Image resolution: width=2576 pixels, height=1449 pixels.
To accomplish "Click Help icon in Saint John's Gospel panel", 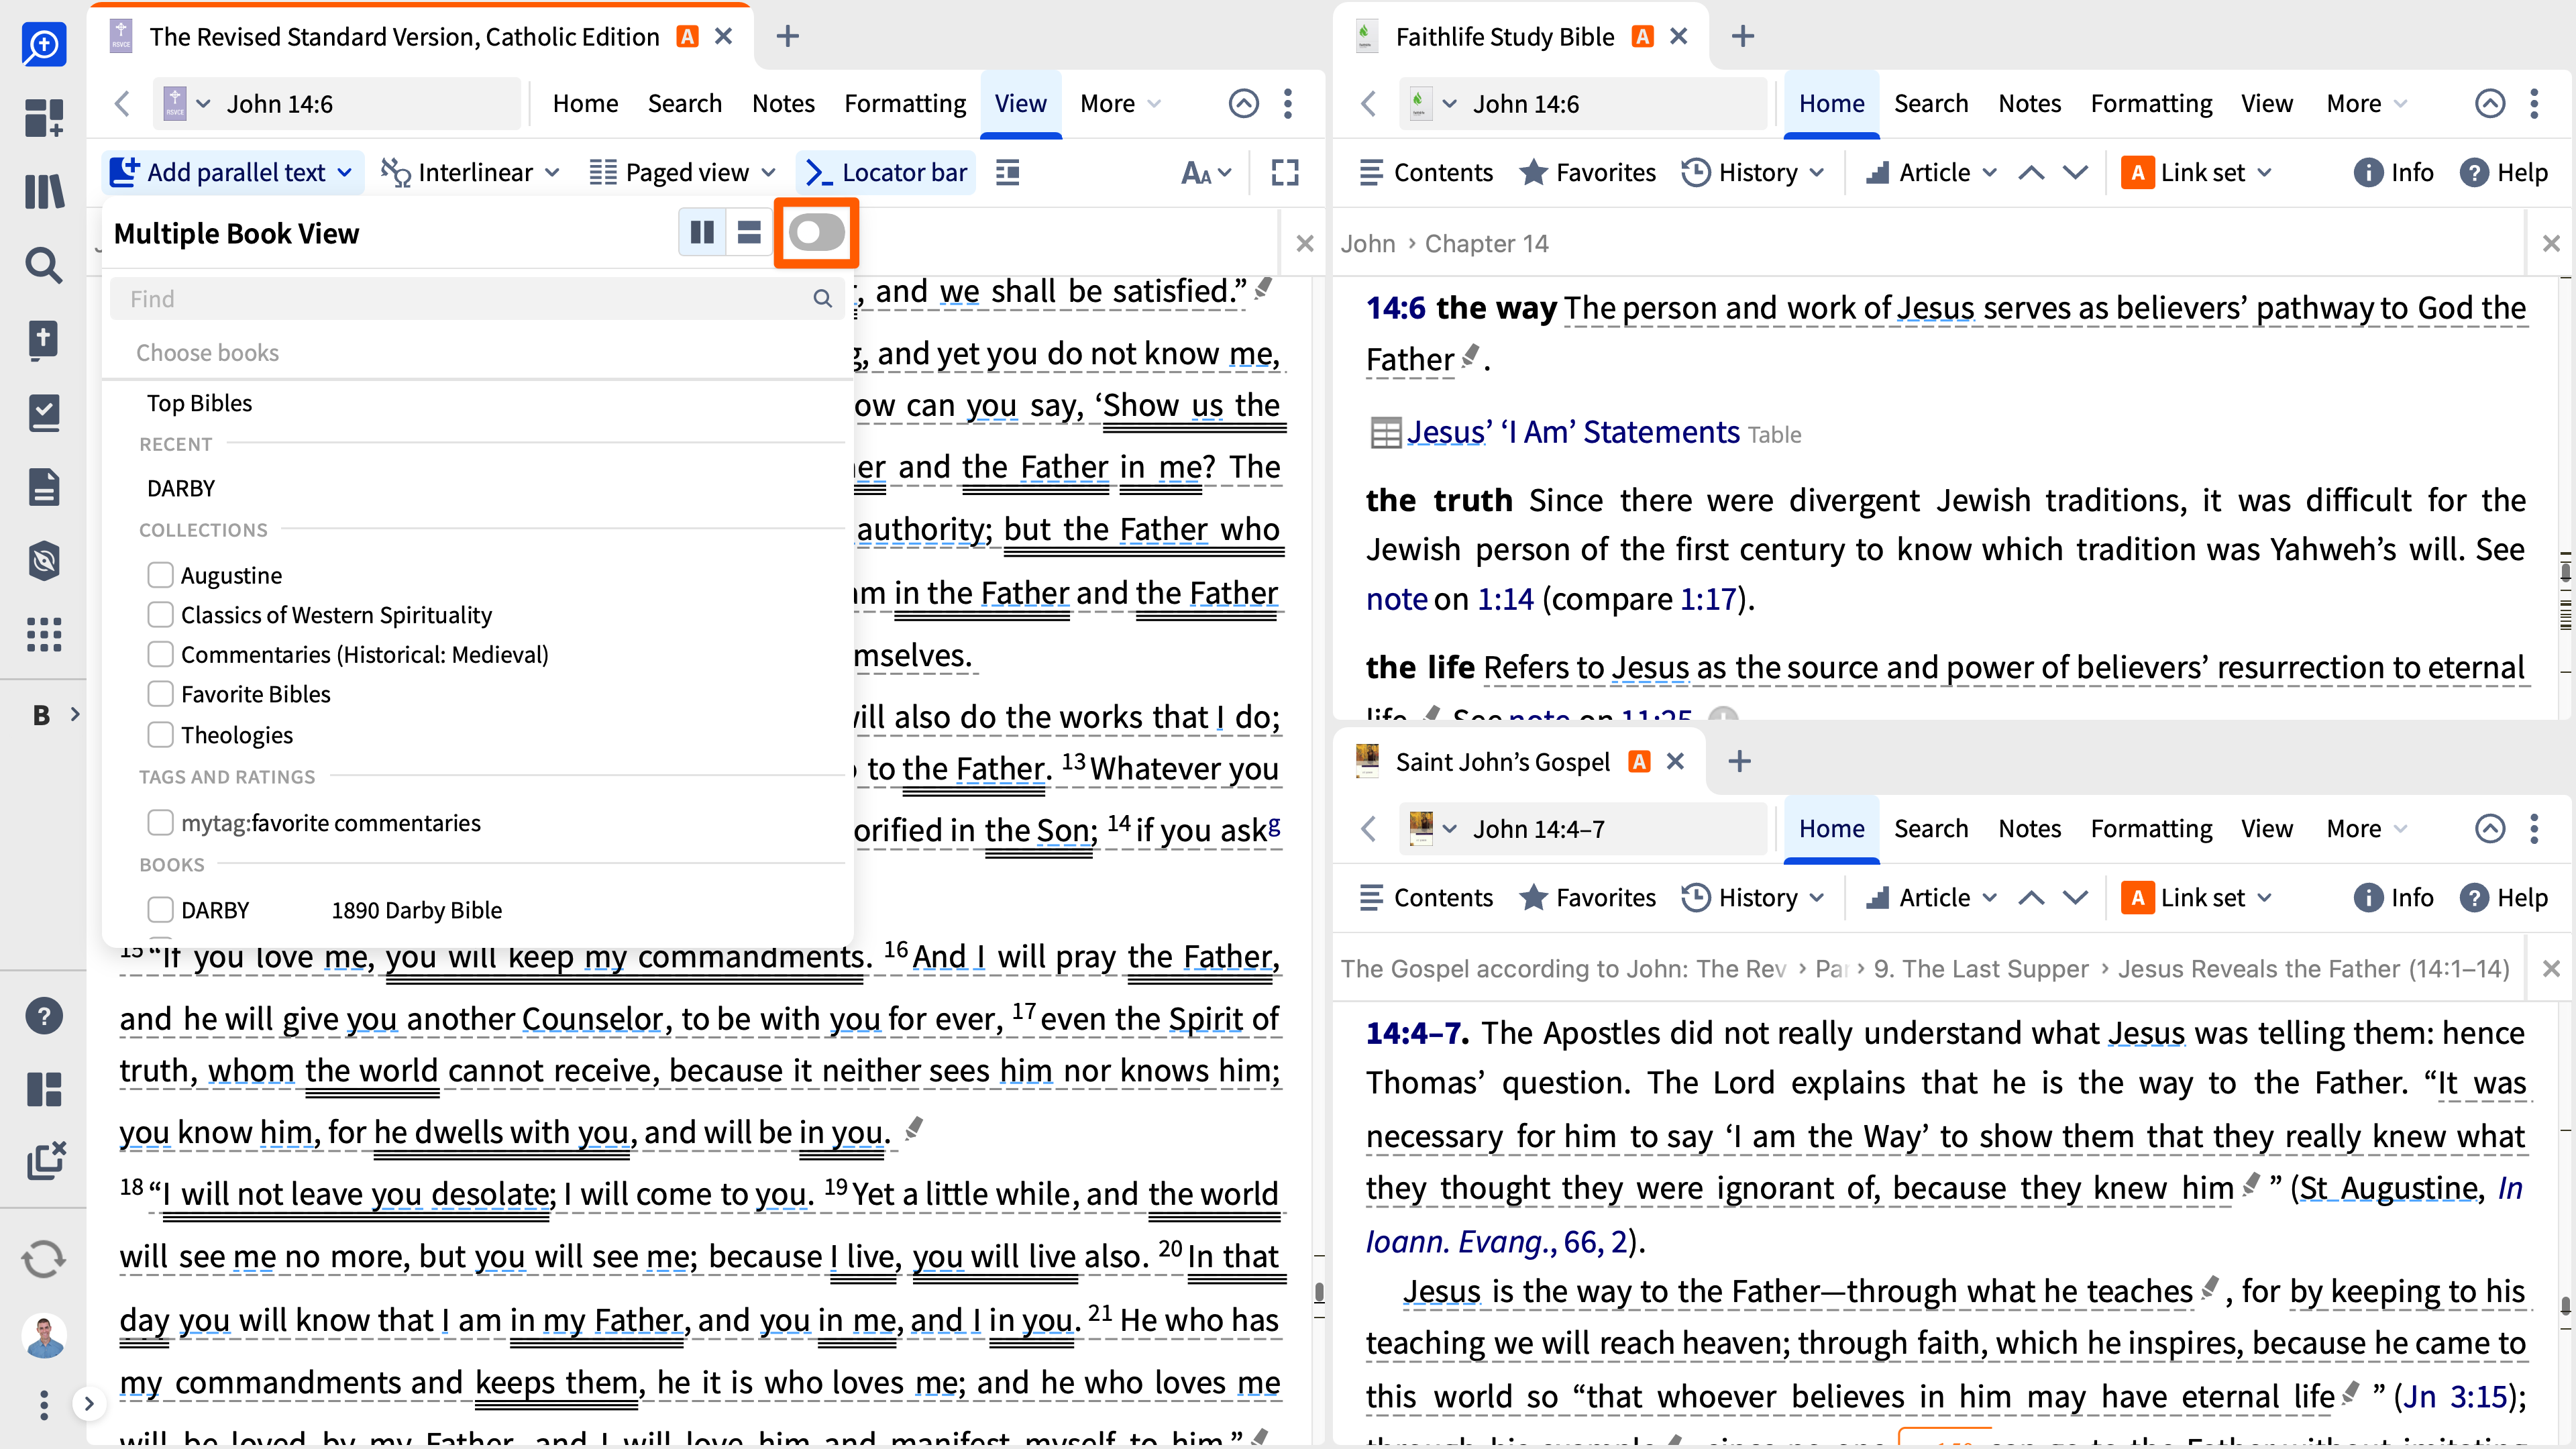I will click(2503, 898).
